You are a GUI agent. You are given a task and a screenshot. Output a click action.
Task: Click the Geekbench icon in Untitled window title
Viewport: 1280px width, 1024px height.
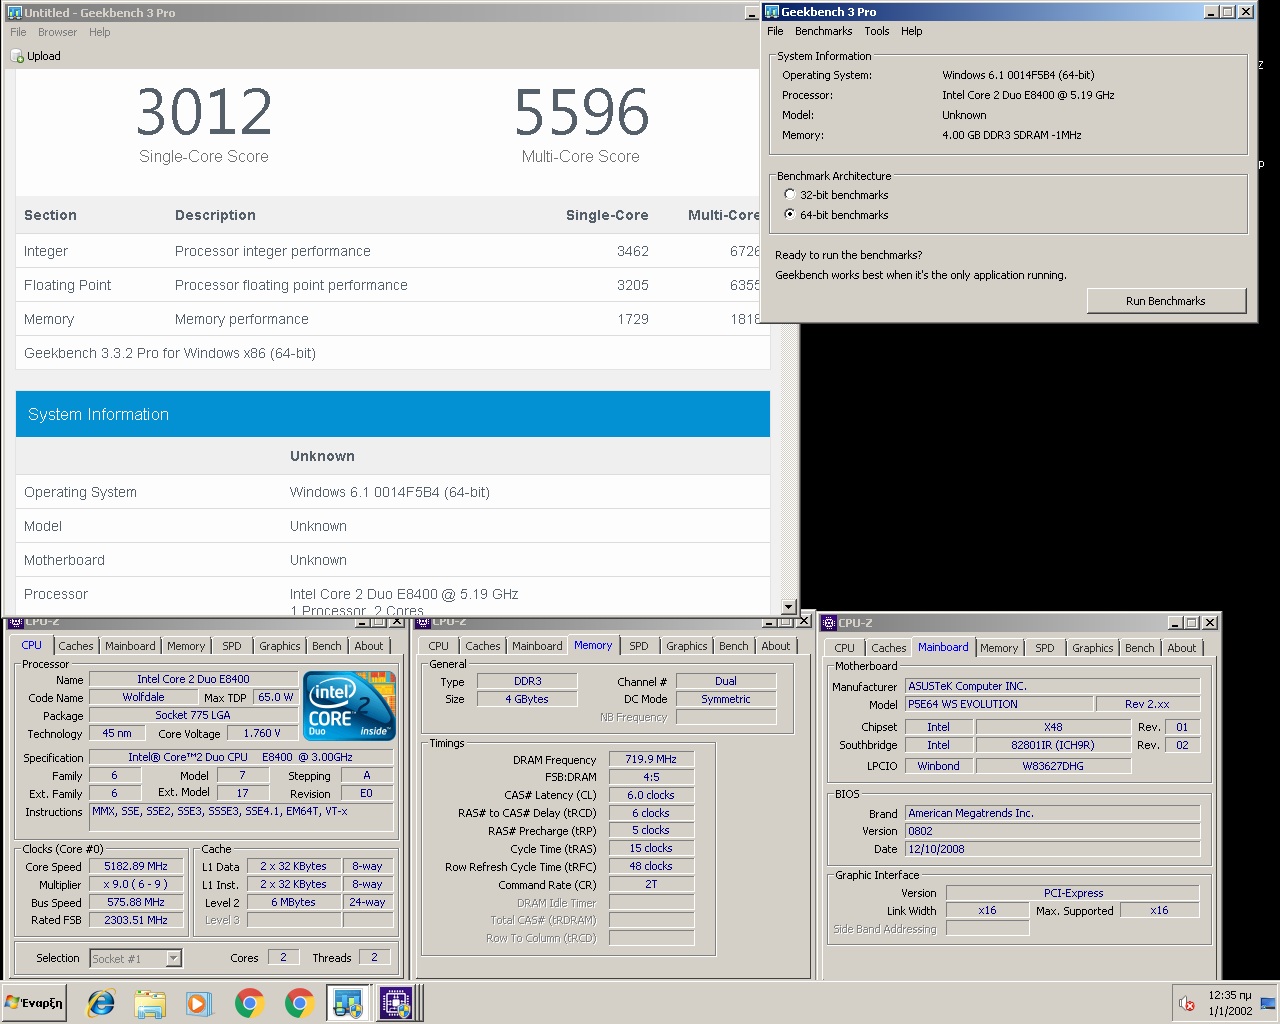tap(15, 13)
